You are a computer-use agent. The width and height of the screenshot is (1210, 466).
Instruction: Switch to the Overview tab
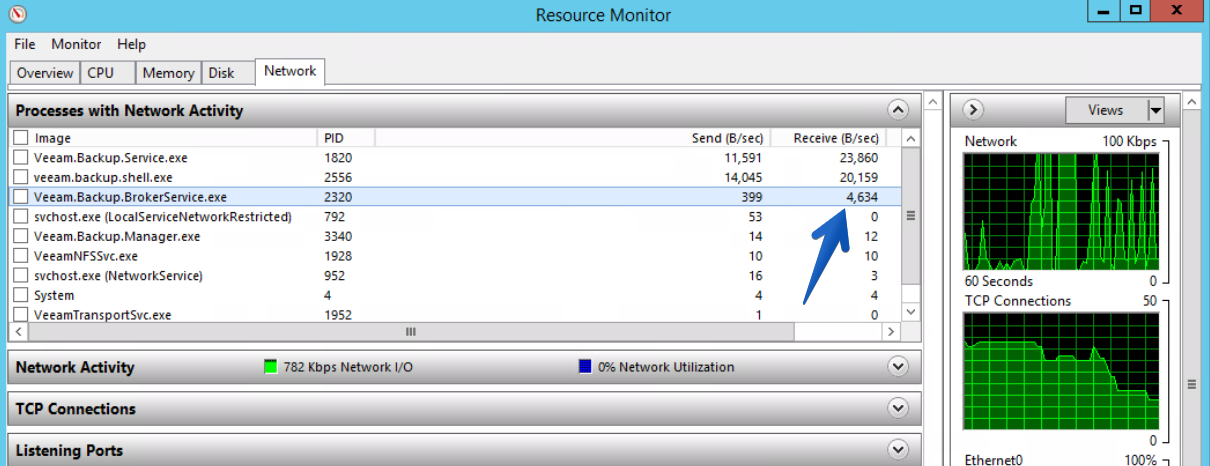[x=45, y=73]
